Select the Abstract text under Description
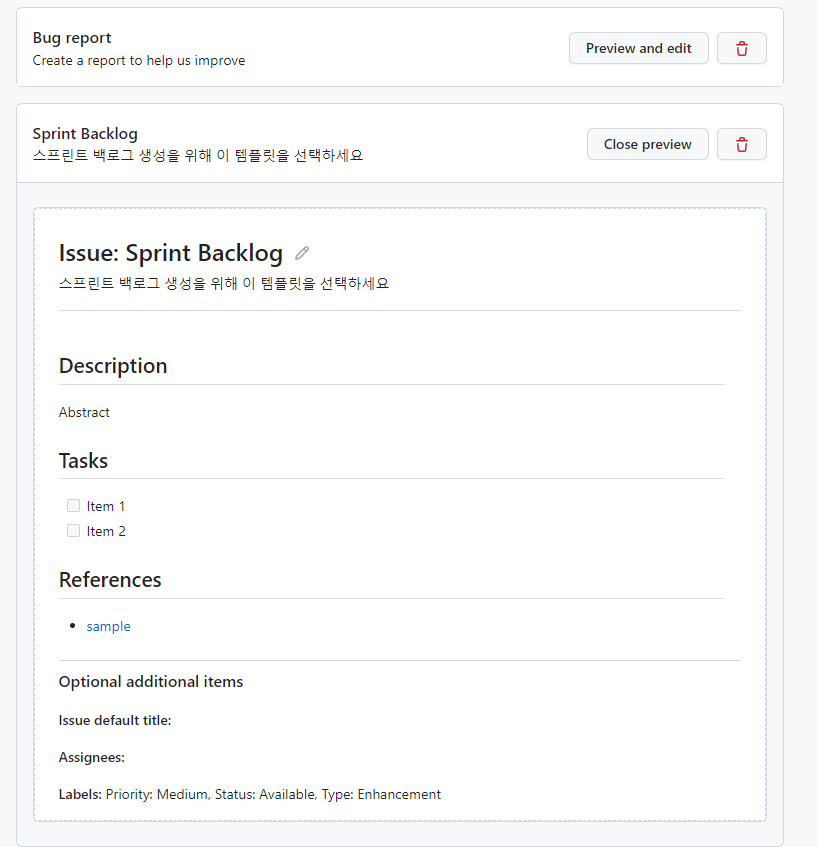The height and width of the screenshot is (847, 817). [x=84, y=412]
